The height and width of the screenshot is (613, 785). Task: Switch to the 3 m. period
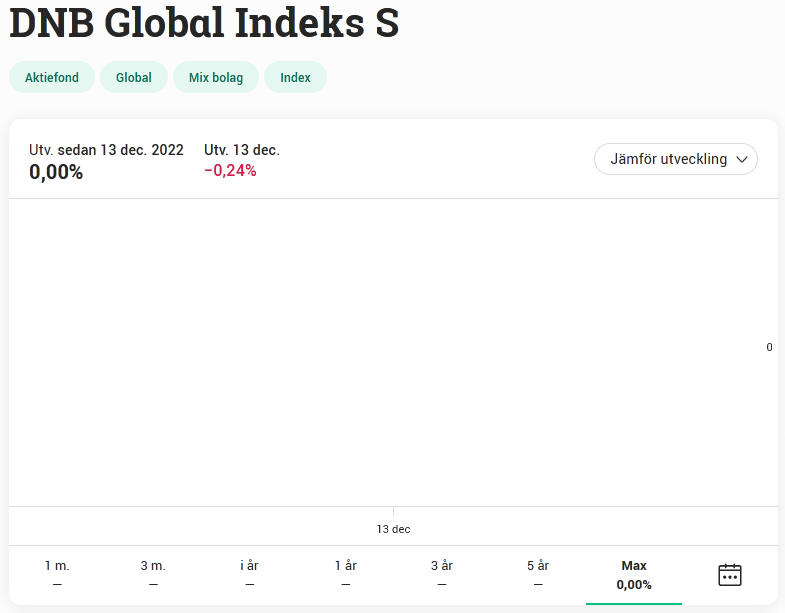point(153,575)
